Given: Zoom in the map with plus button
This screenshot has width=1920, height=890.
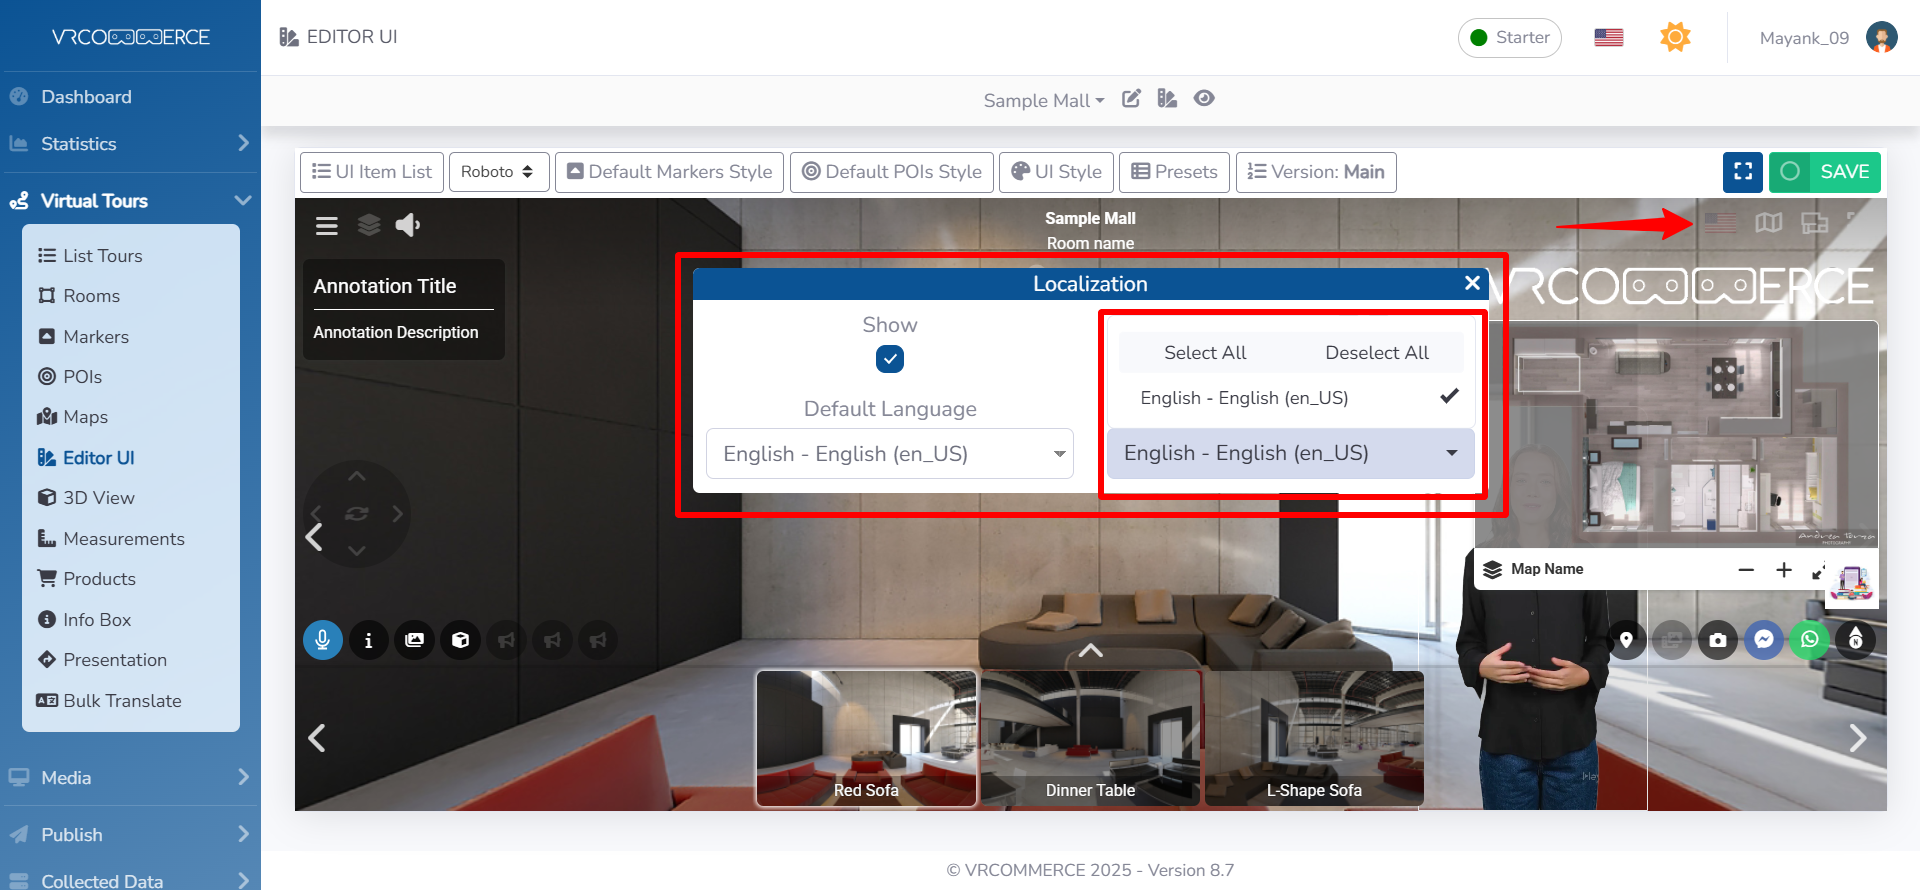Looking at the screenshot, I should (1783, 570).
